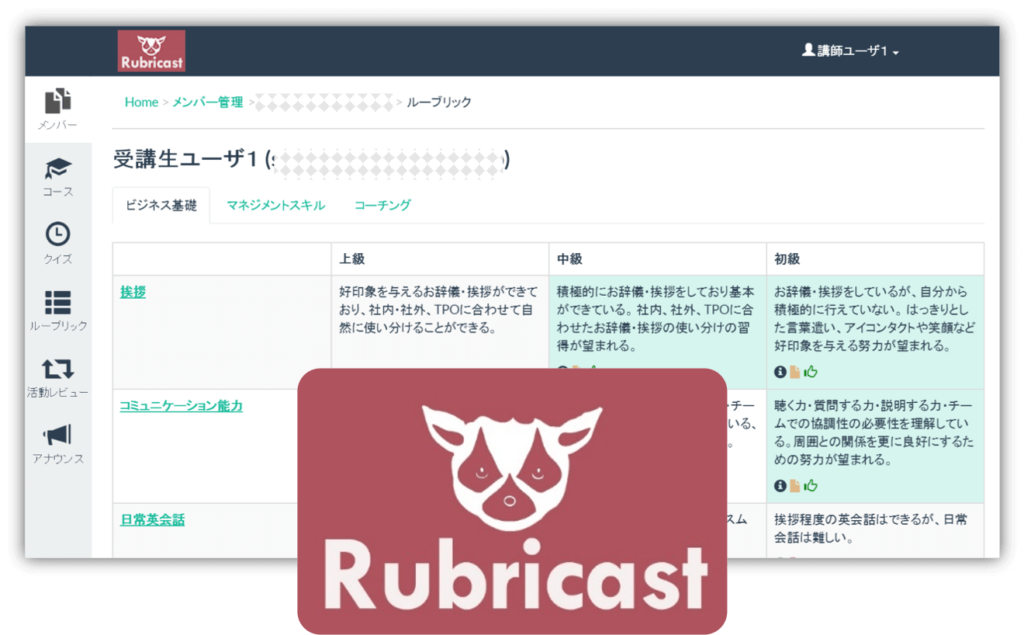Screen dimensions: 1024x635
Task: Click the ルーブリック breadcrumb text
Action: coord(439,102)
